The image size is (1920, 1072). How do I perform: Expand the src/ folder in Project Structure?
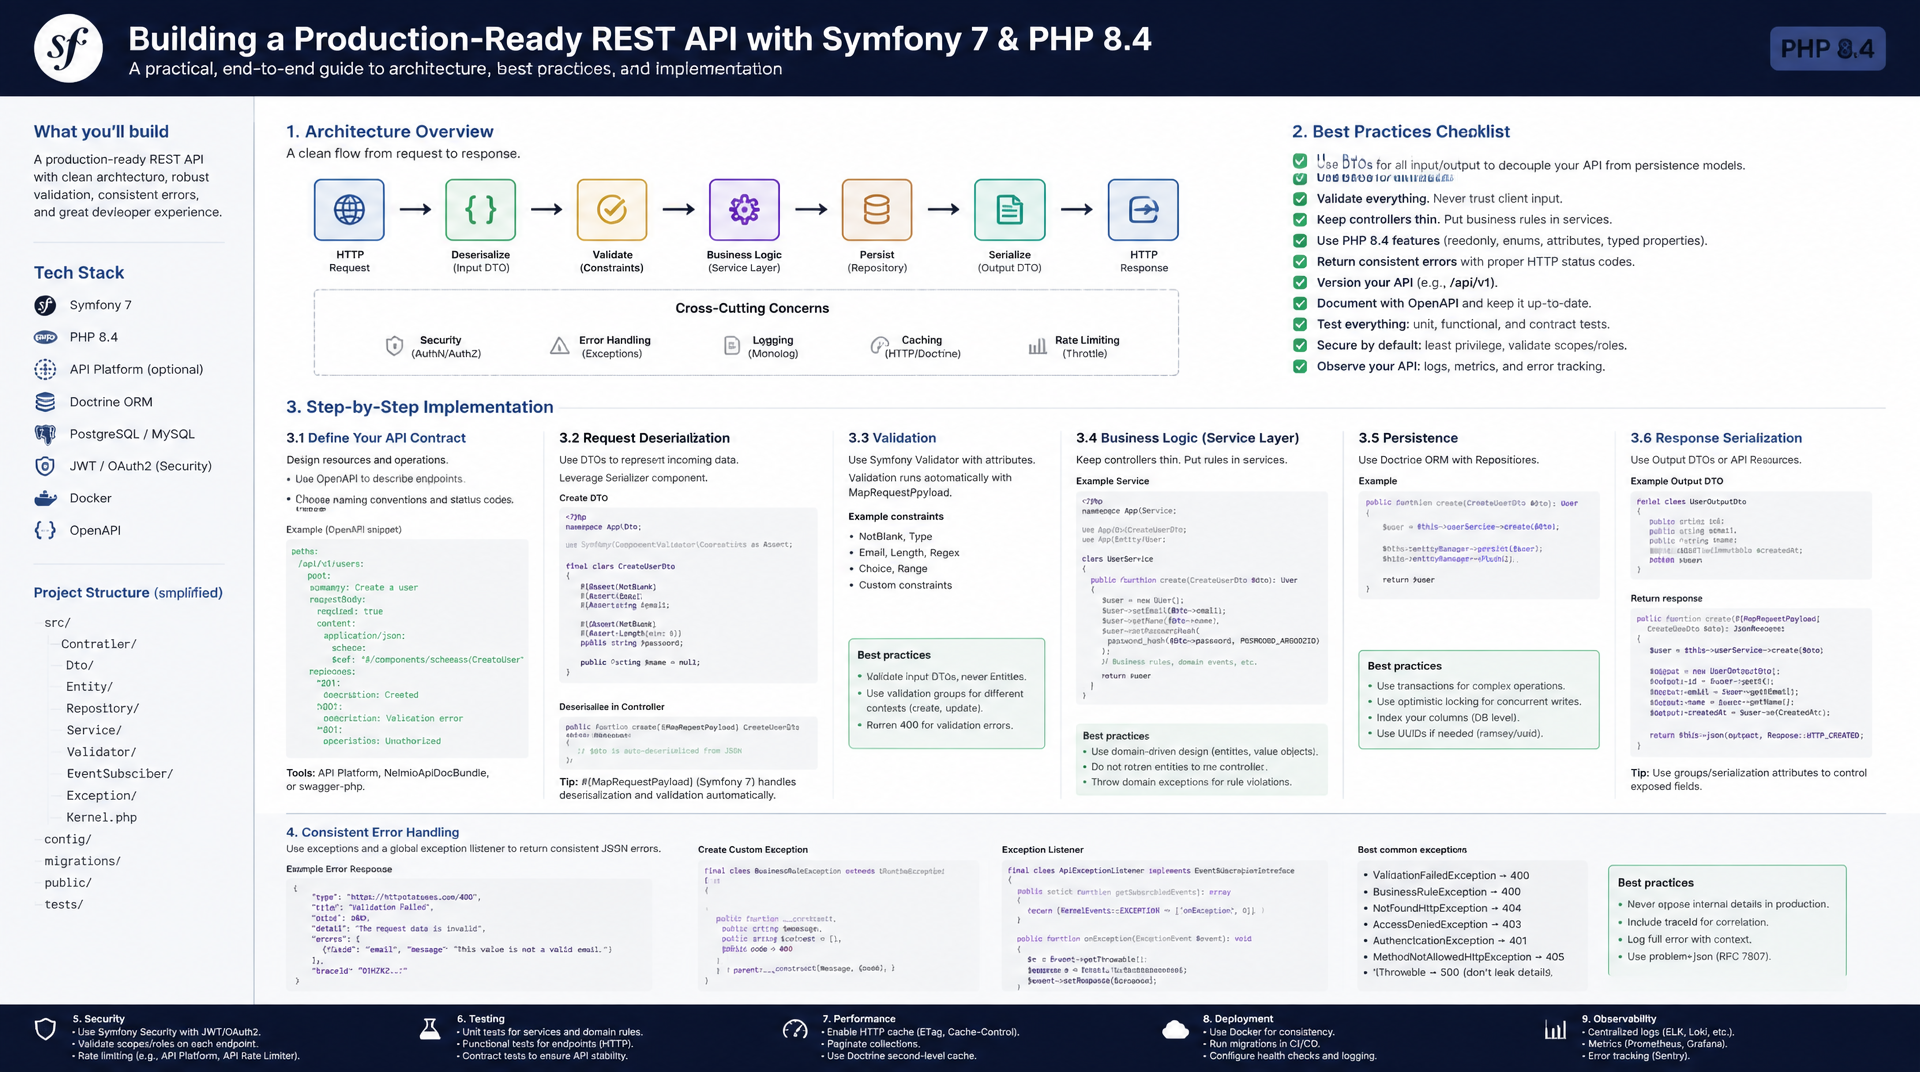tap(57, 623)
